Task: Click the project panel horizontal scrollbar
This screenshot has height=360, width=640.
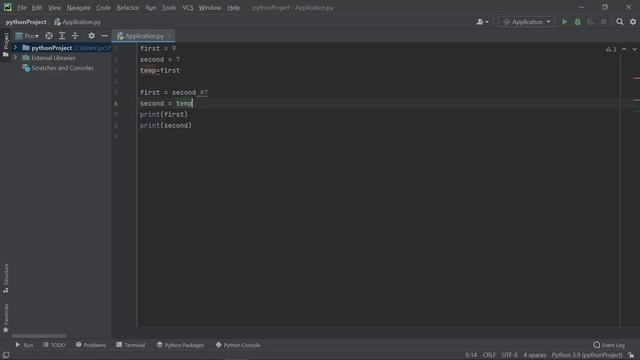Action: click(39, 336)
